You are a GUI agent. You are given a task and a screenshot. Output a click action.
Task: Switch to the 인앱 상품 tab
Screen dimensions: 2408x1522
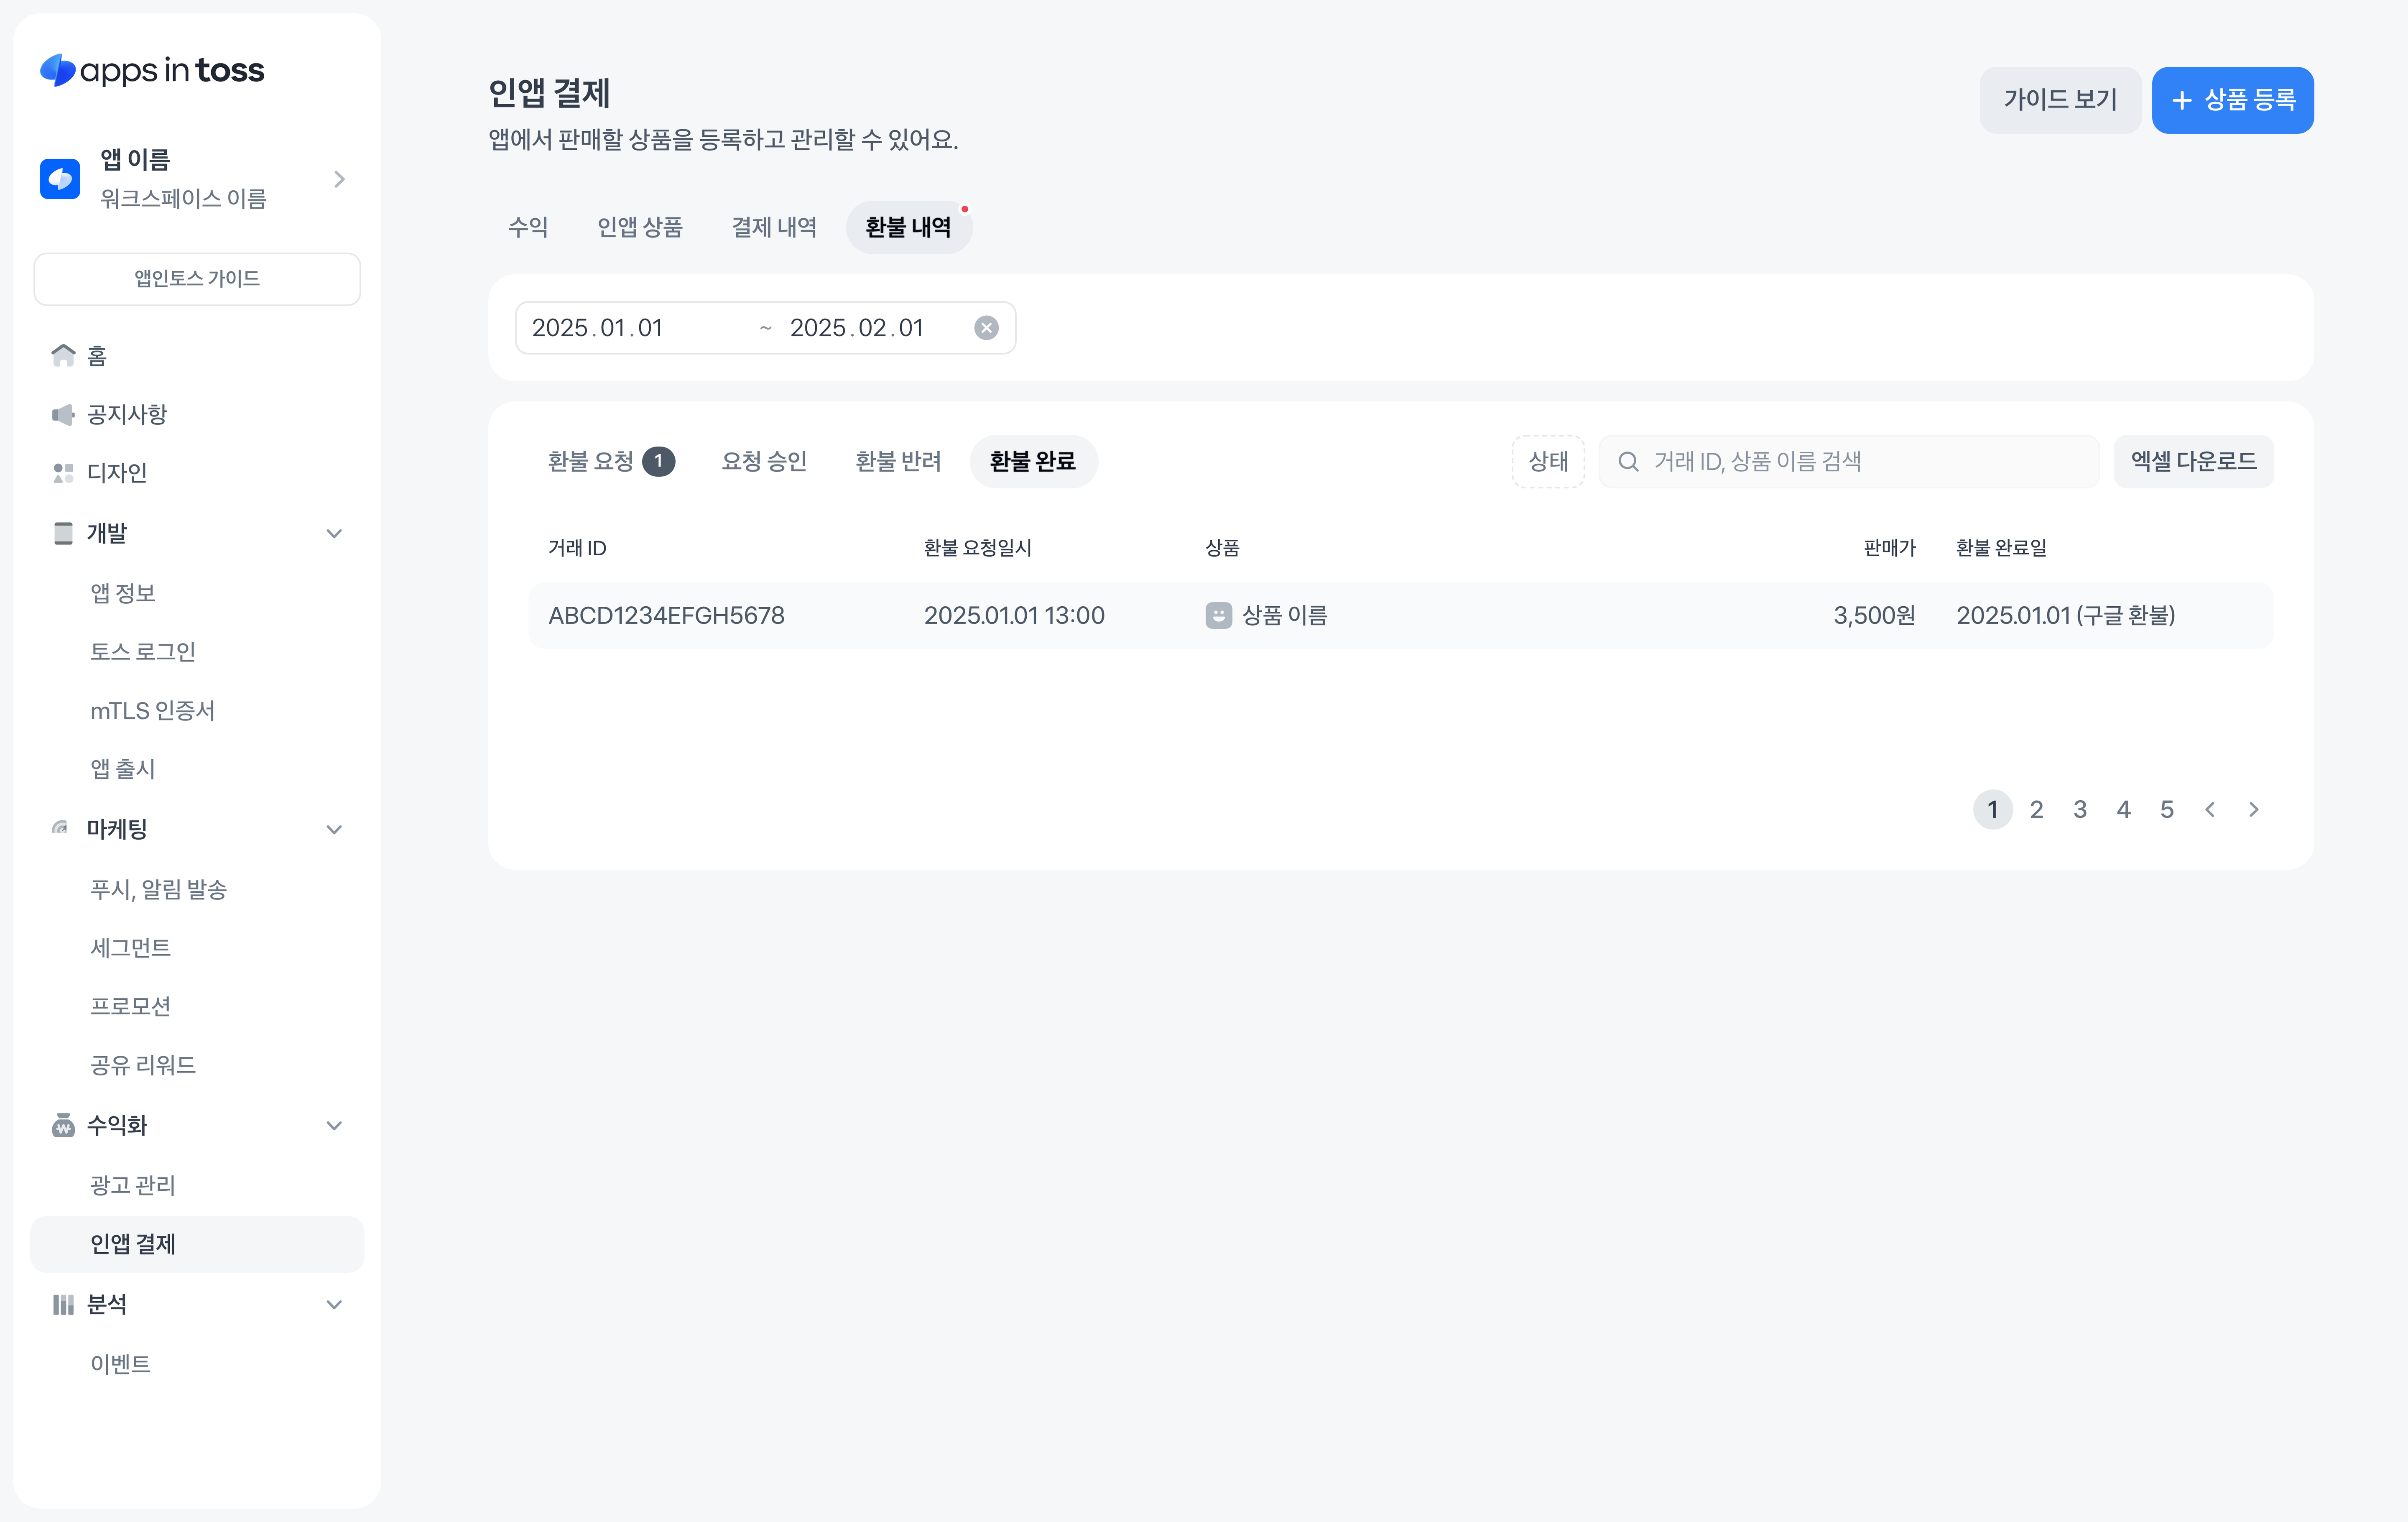click(x=640, y=227)
